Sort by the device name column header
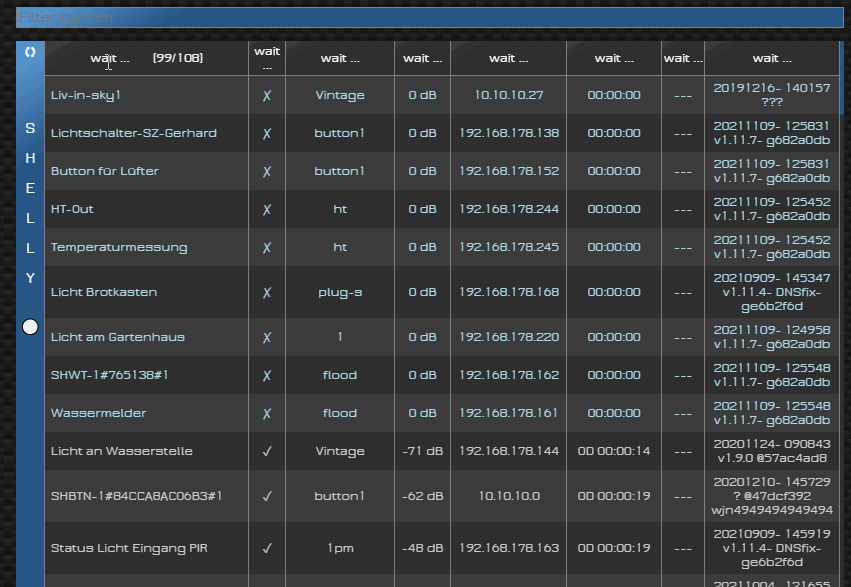Viewport: 851px width, 587px height. [146, 58]
